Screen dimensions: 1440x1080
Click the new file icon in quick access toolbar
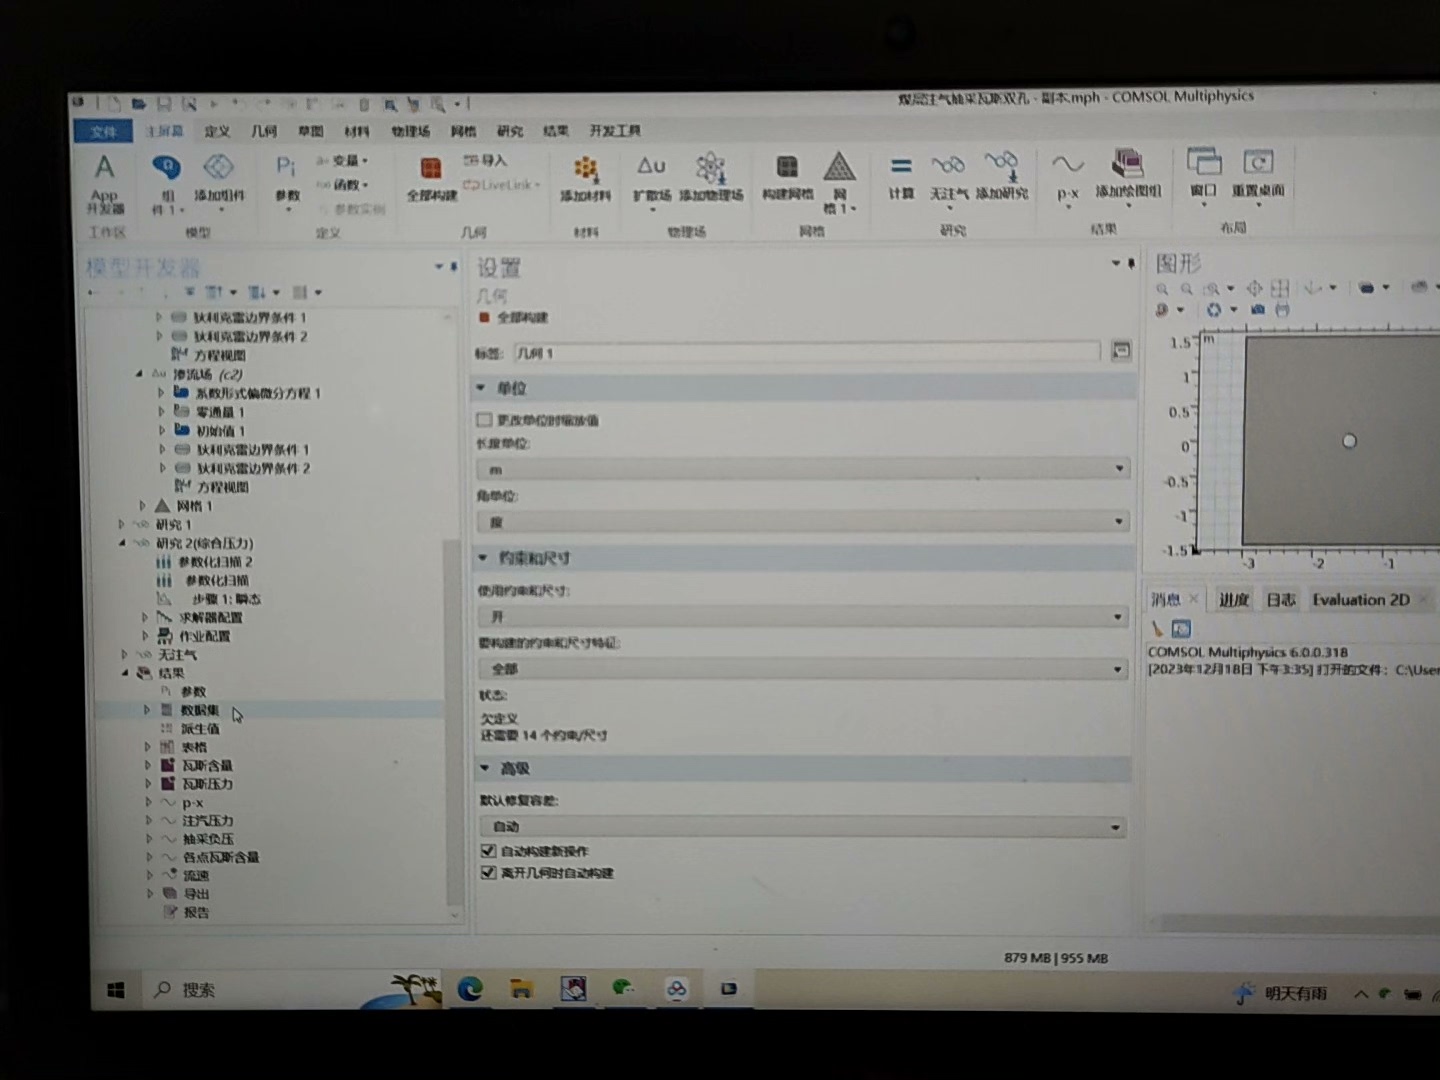click(x=115, y=103)
